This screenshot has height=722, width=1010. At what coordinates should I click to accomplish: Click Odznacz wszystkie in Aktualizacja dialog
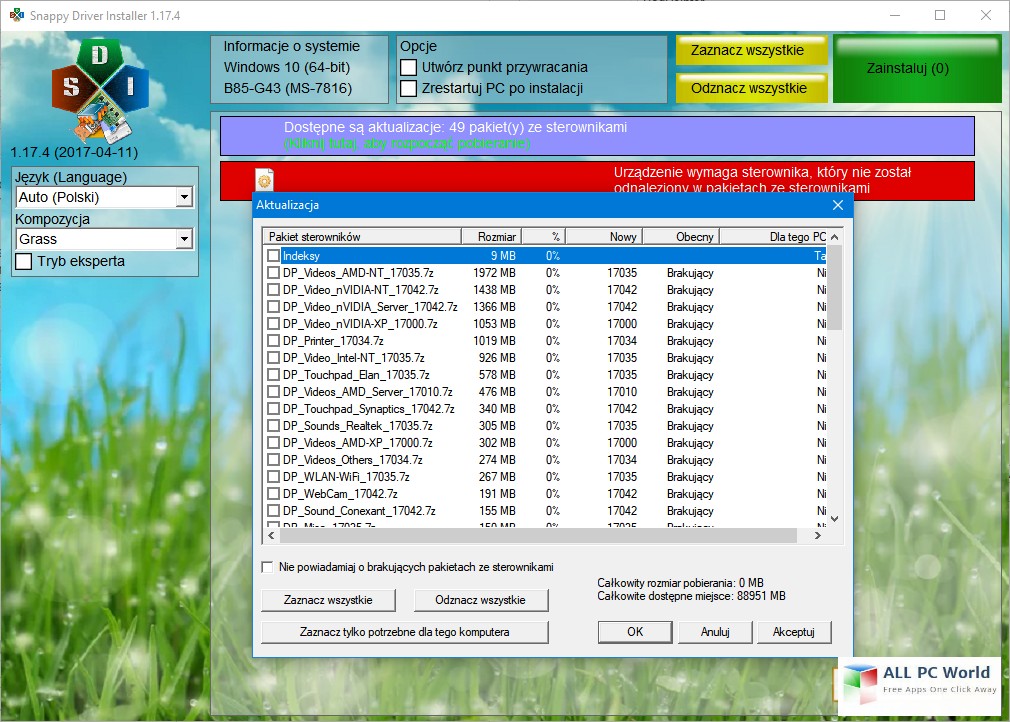point(481,600)
